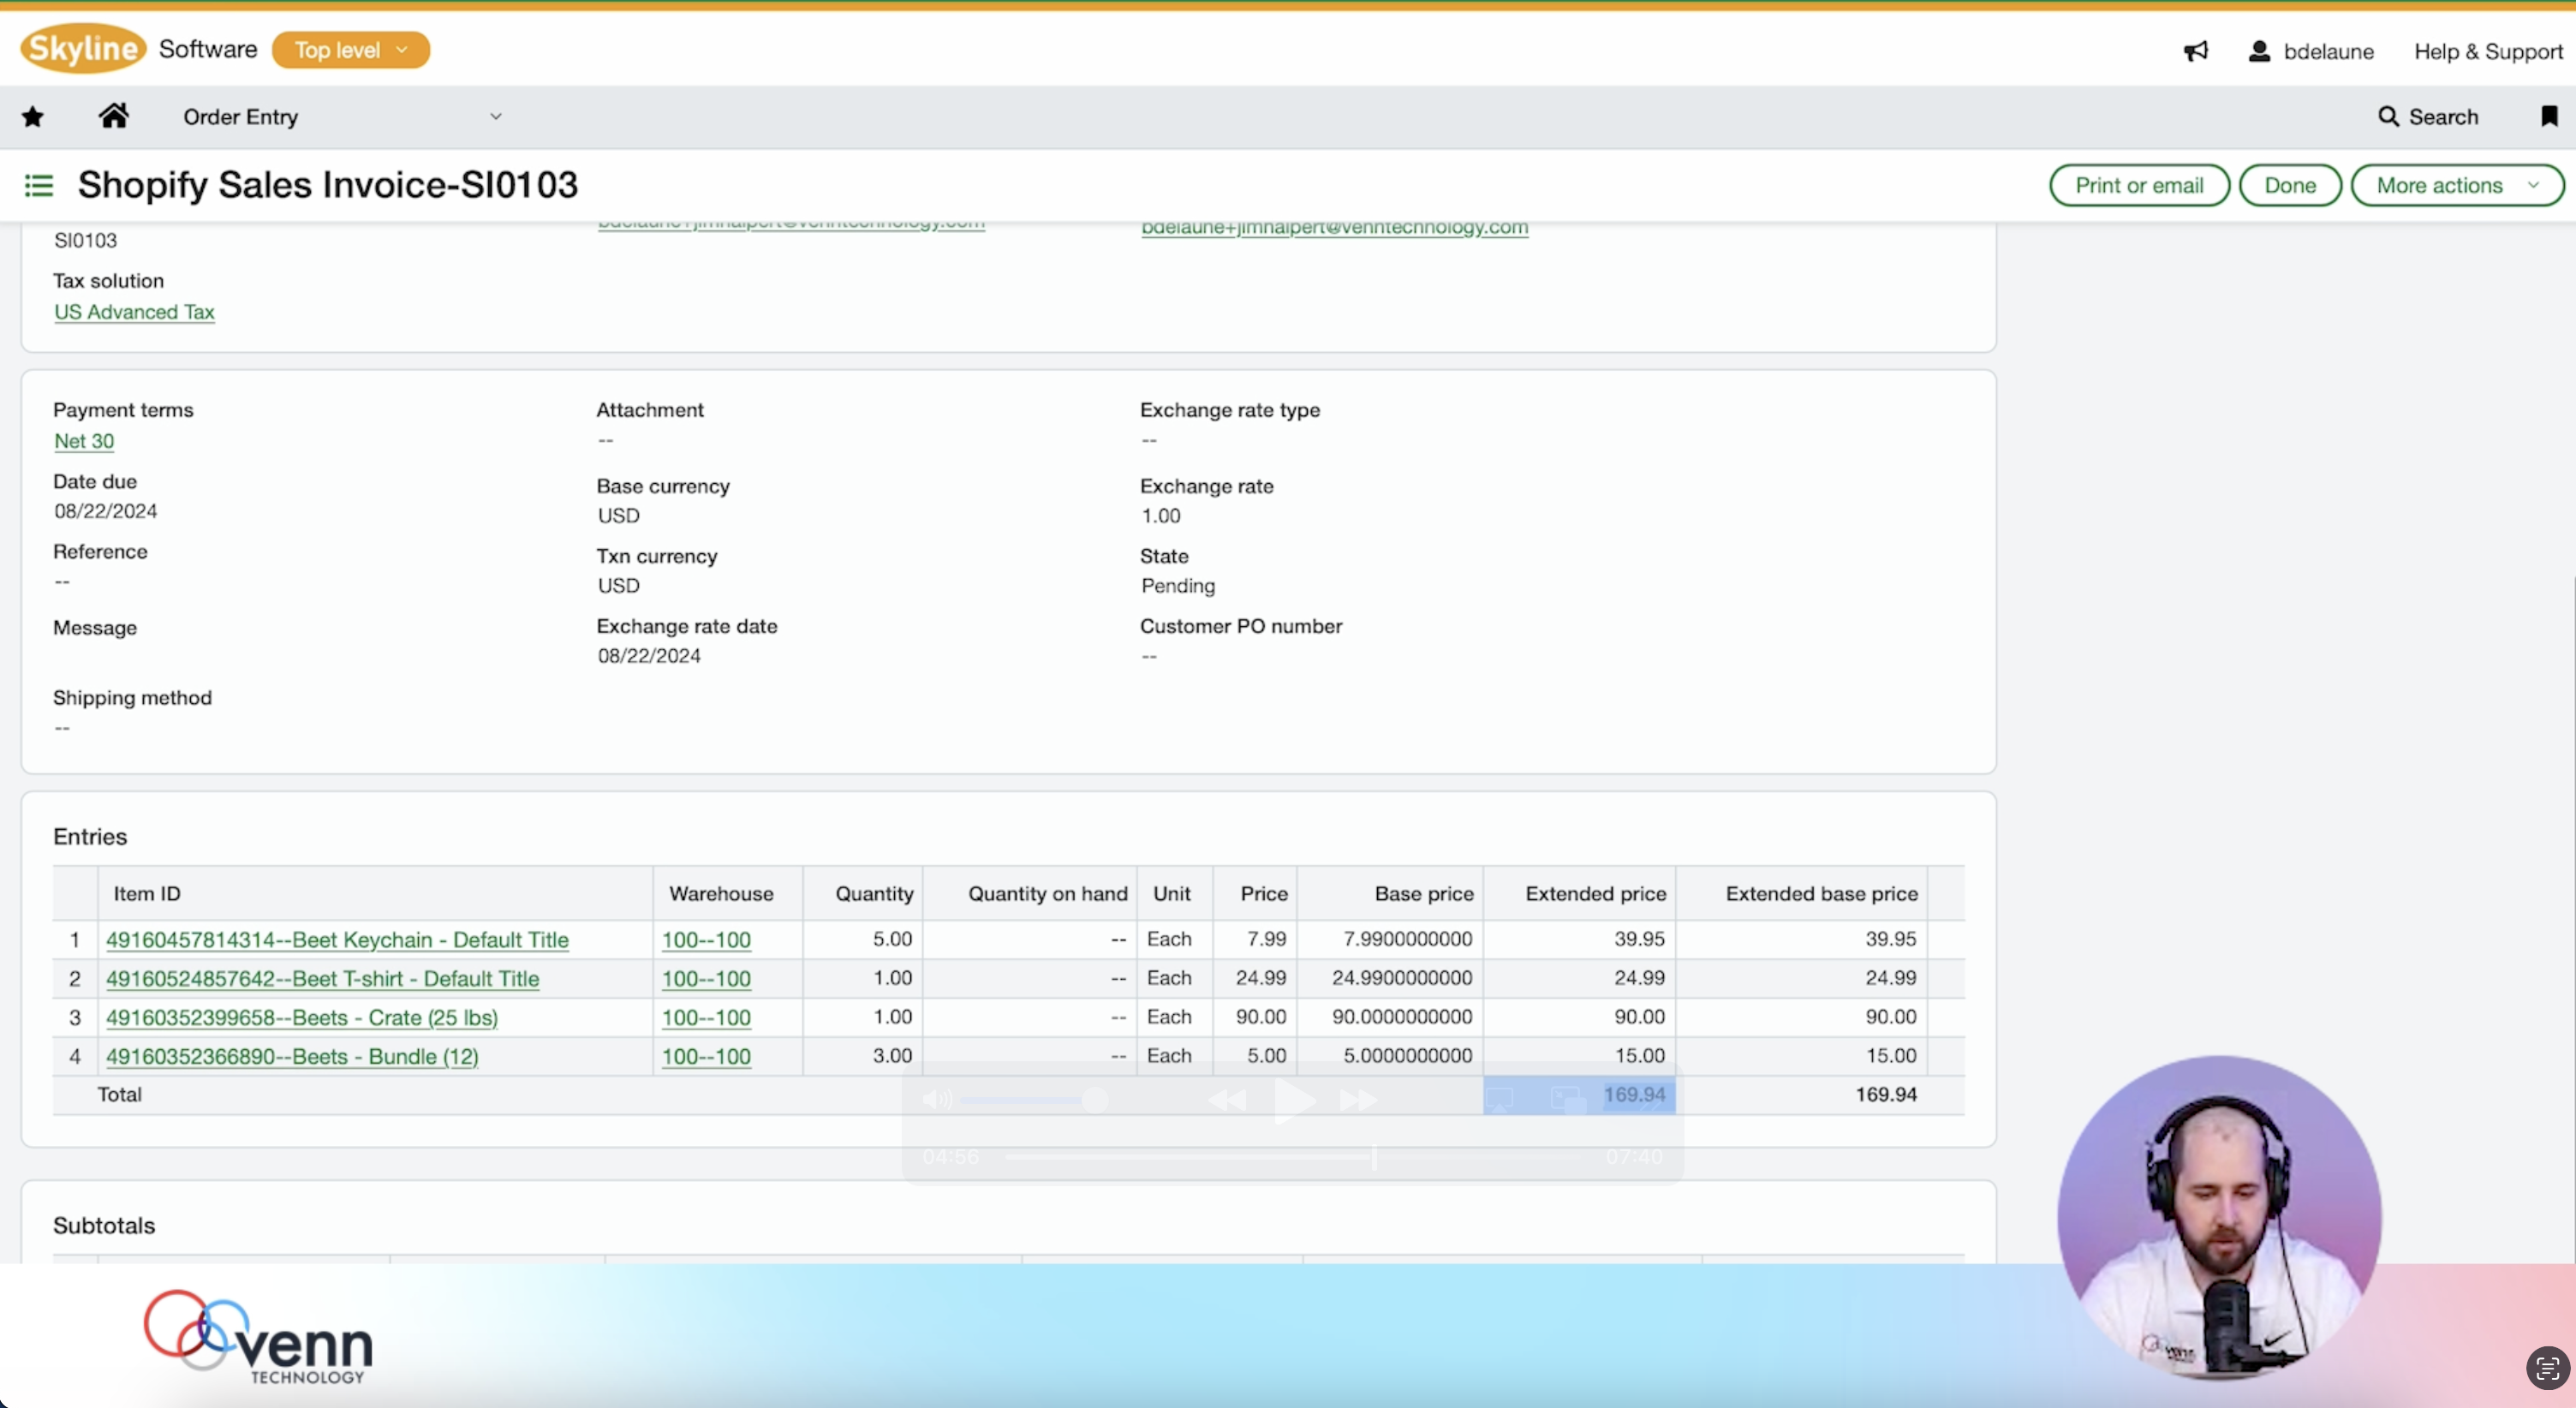Screen dimensions: 2576x1408
Task: Open warehouse 100--100 in the Beet Keychain row
Action: pos(706,940)
